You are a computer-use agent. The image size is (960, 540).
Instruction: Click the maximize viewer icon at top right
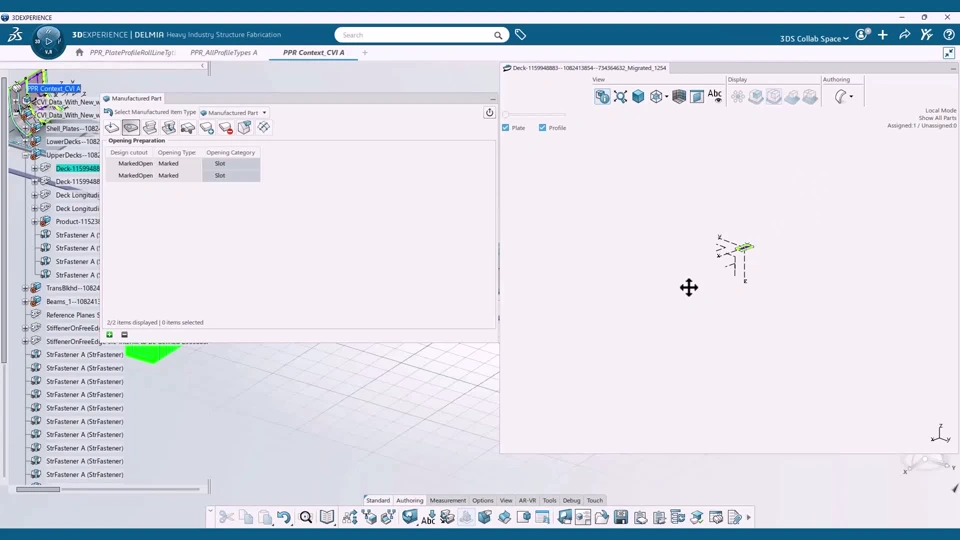[949, 53]
